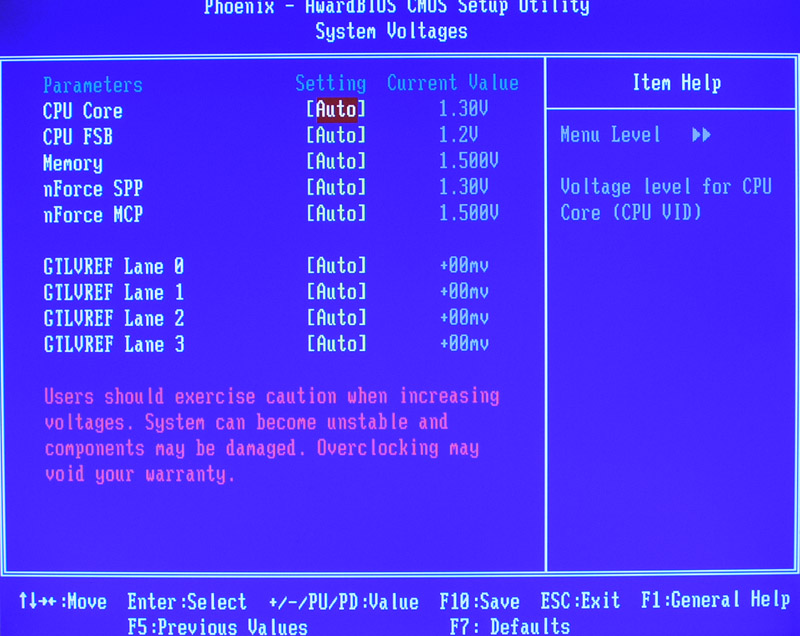Select the CPU Core [Auto] setting
The height and width of the screenshot is (636, 800).
pyautogui.click(x=336, y=109)
